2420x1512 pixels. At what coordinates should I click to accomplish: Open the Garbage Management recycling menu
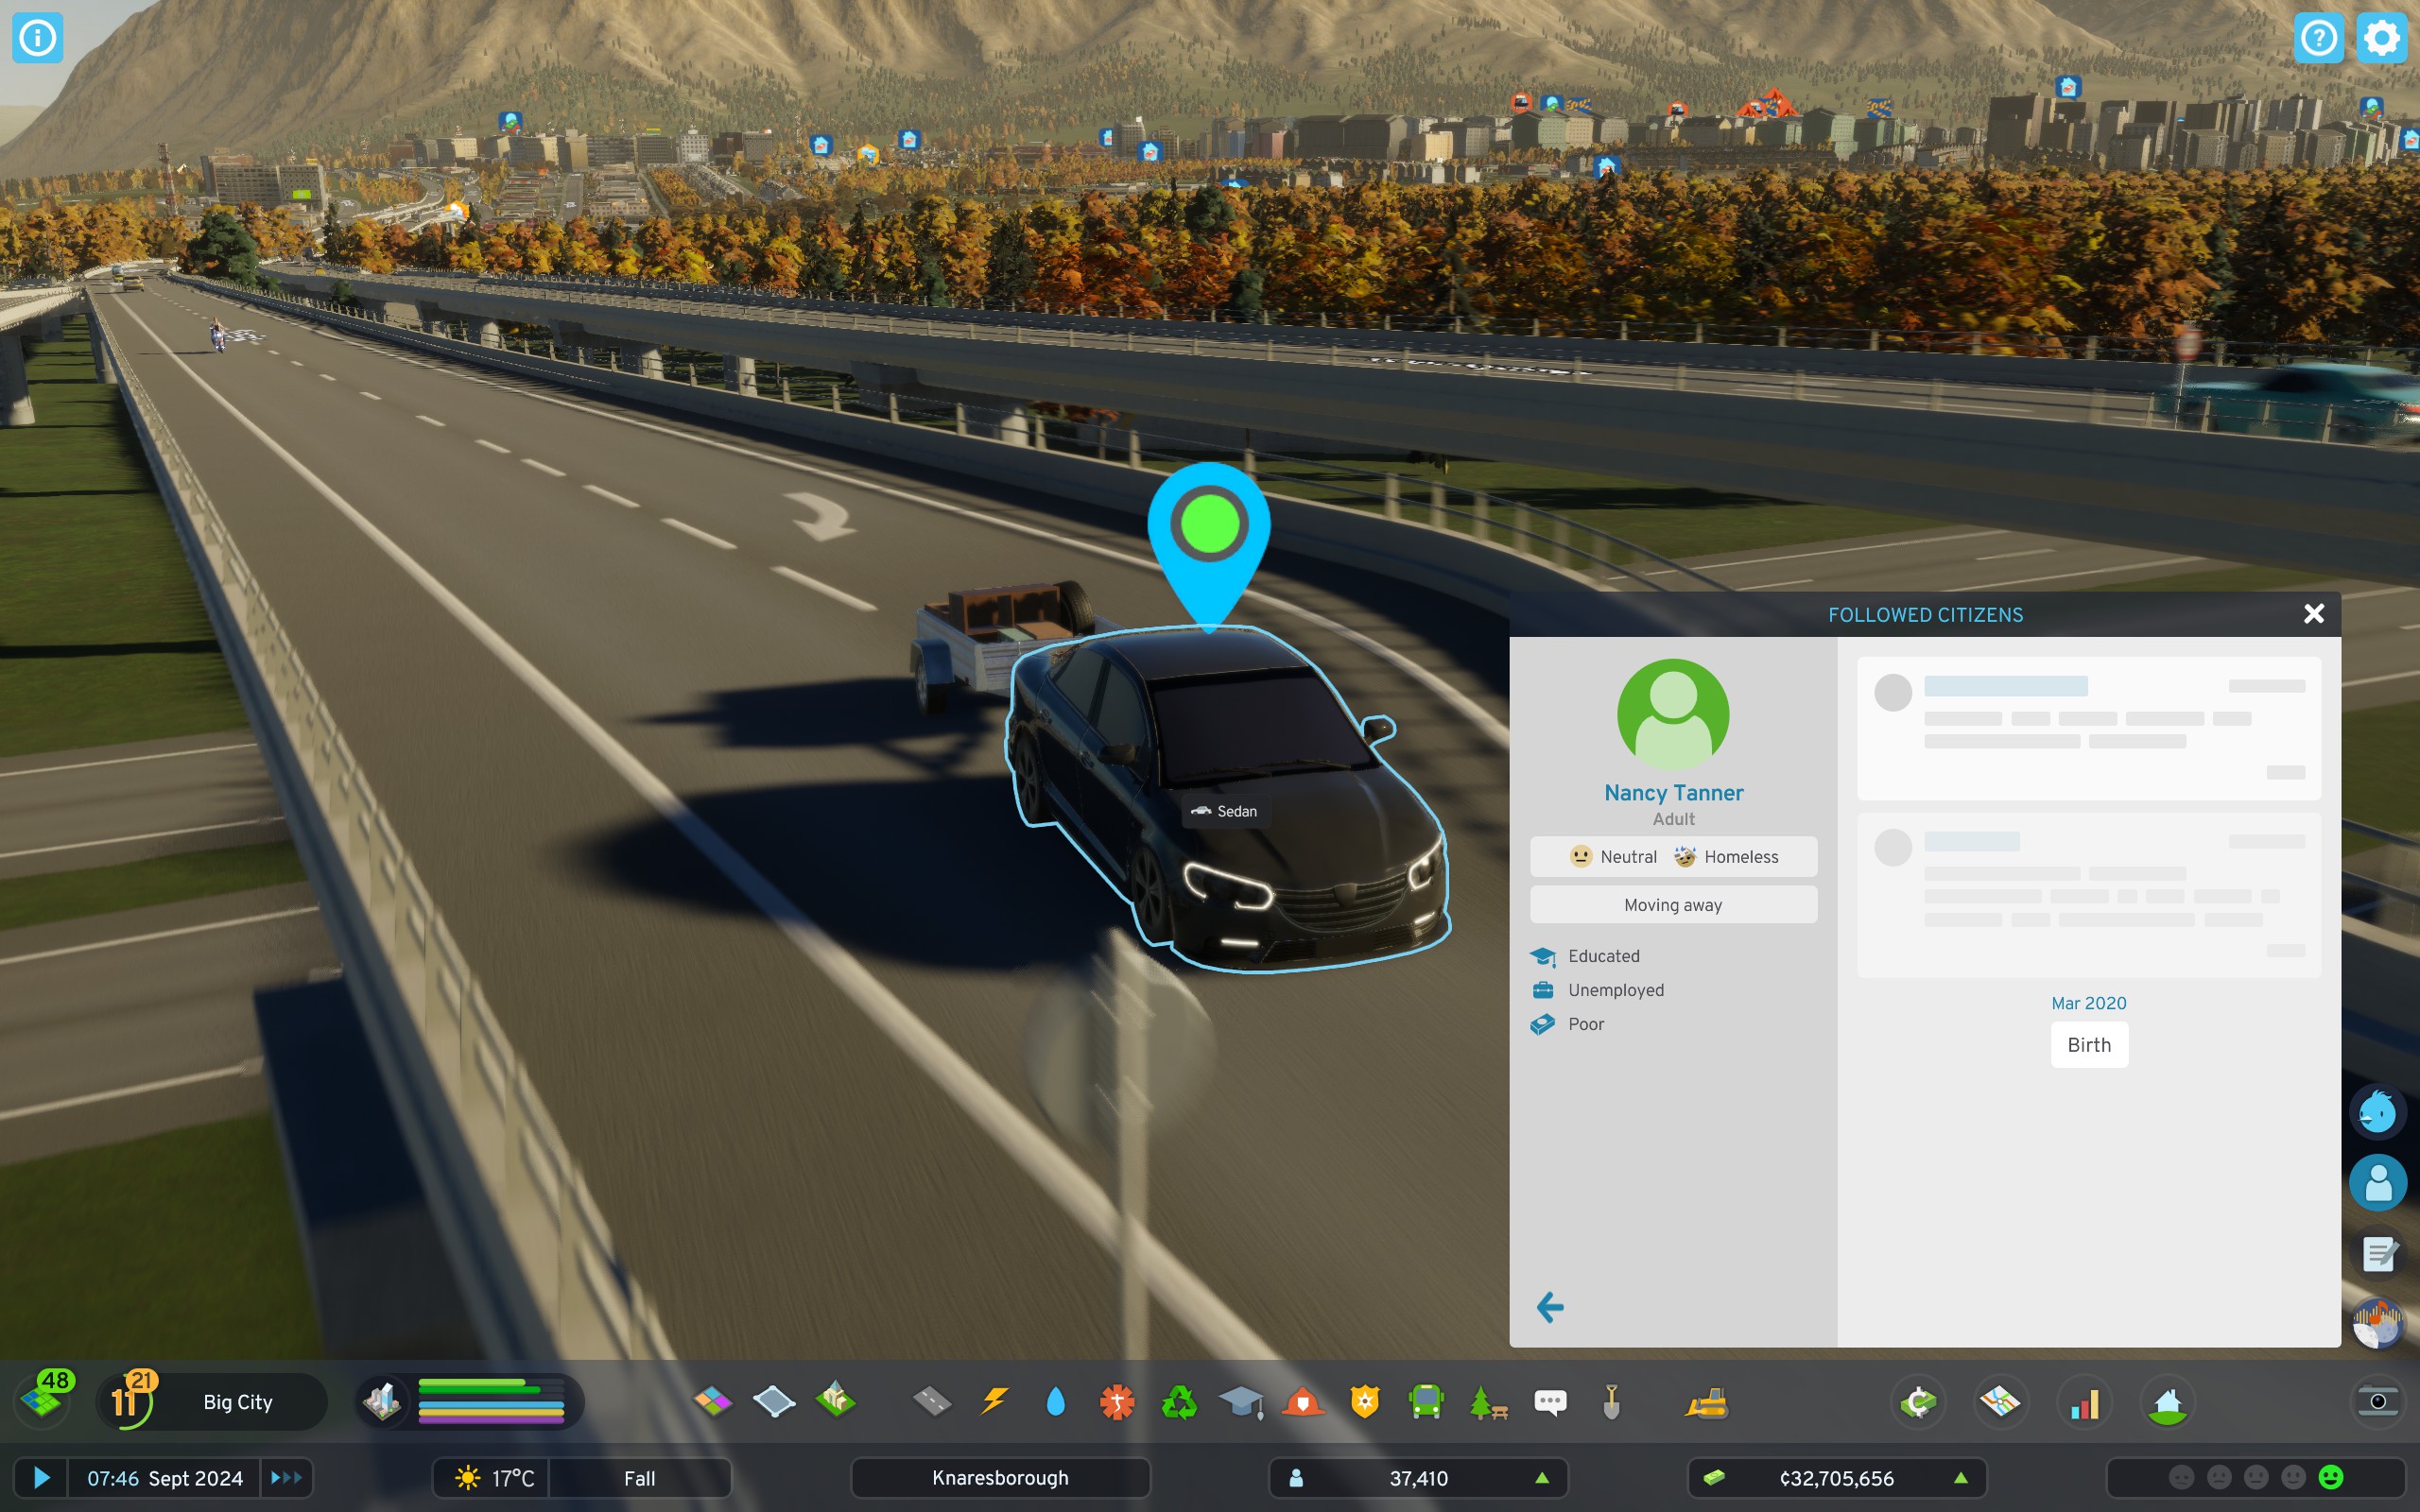tap(1180, 1402)
